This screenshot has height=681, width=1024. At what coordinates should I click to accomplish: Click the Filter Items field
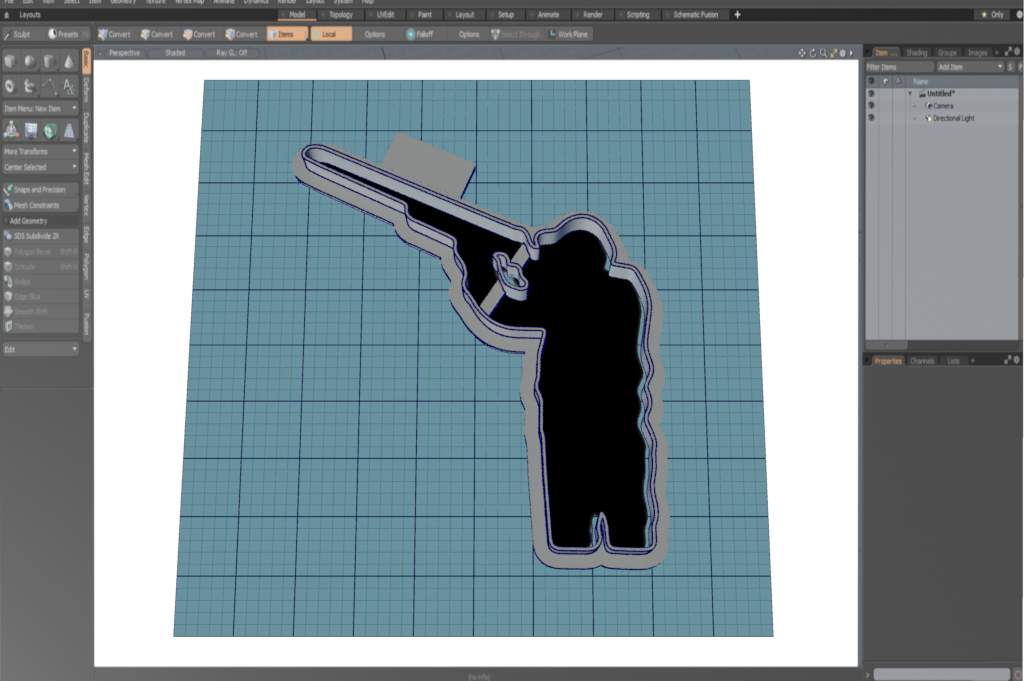click(900, 67)
